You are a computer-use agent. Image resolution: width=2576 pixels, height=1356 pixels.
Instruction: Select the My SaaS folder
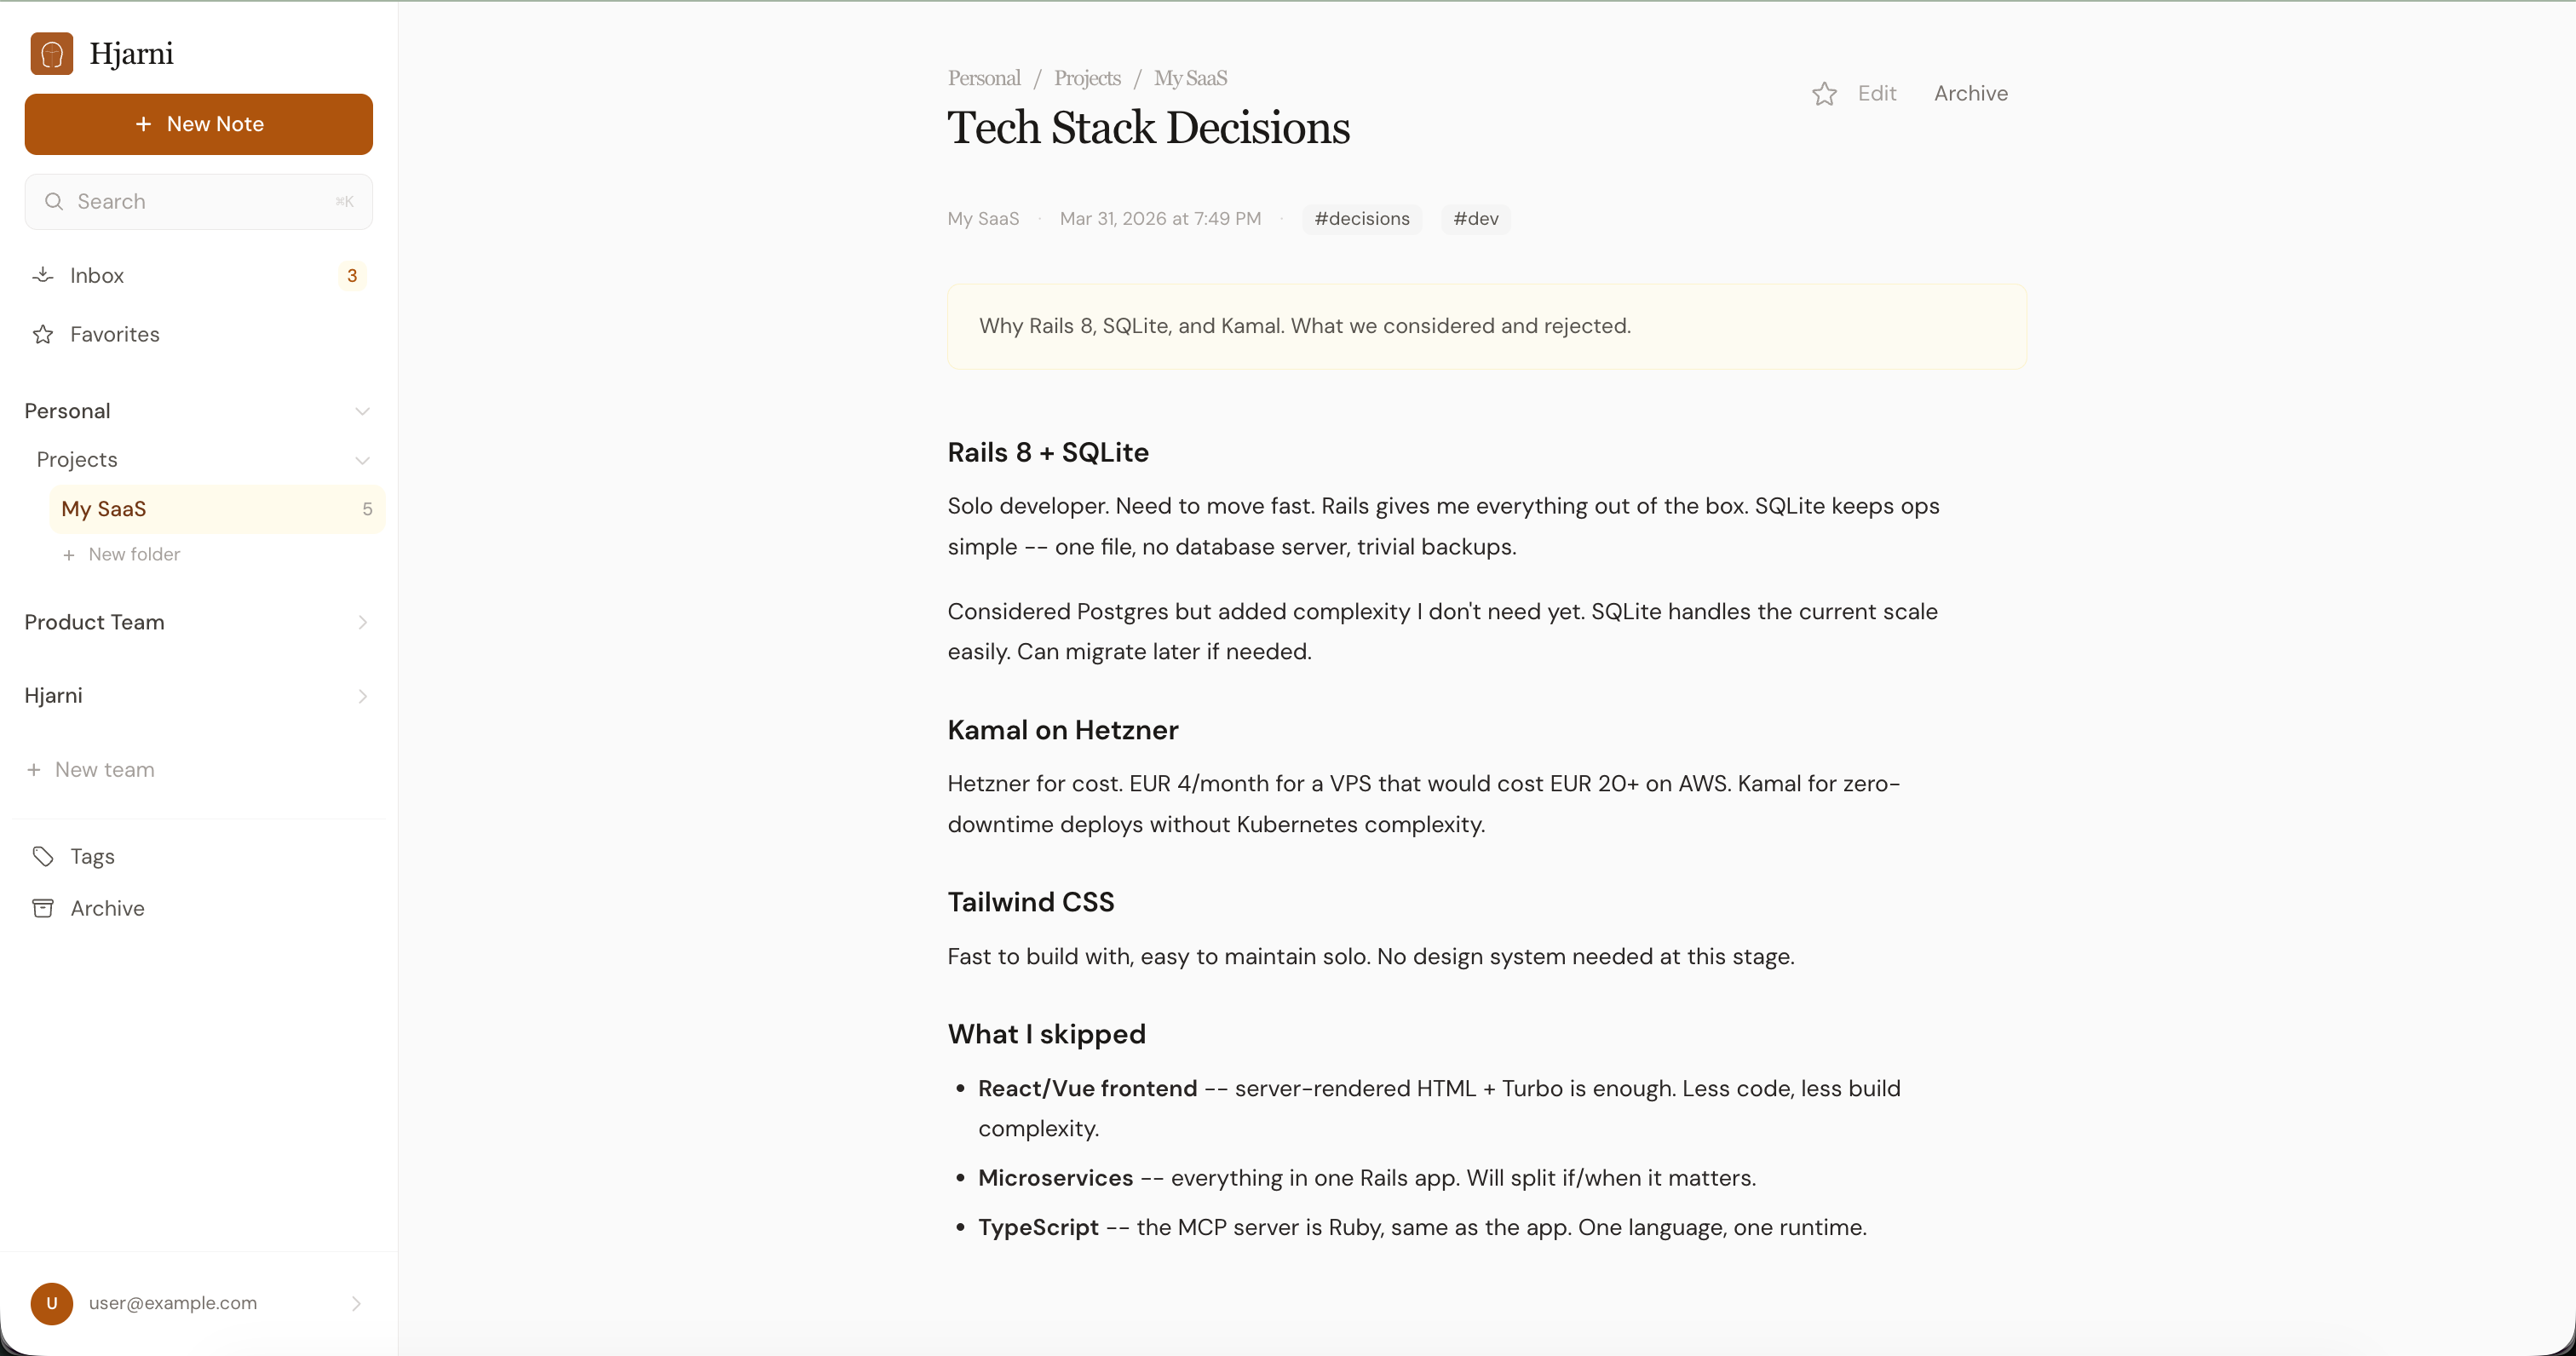[x=104, y=509]
